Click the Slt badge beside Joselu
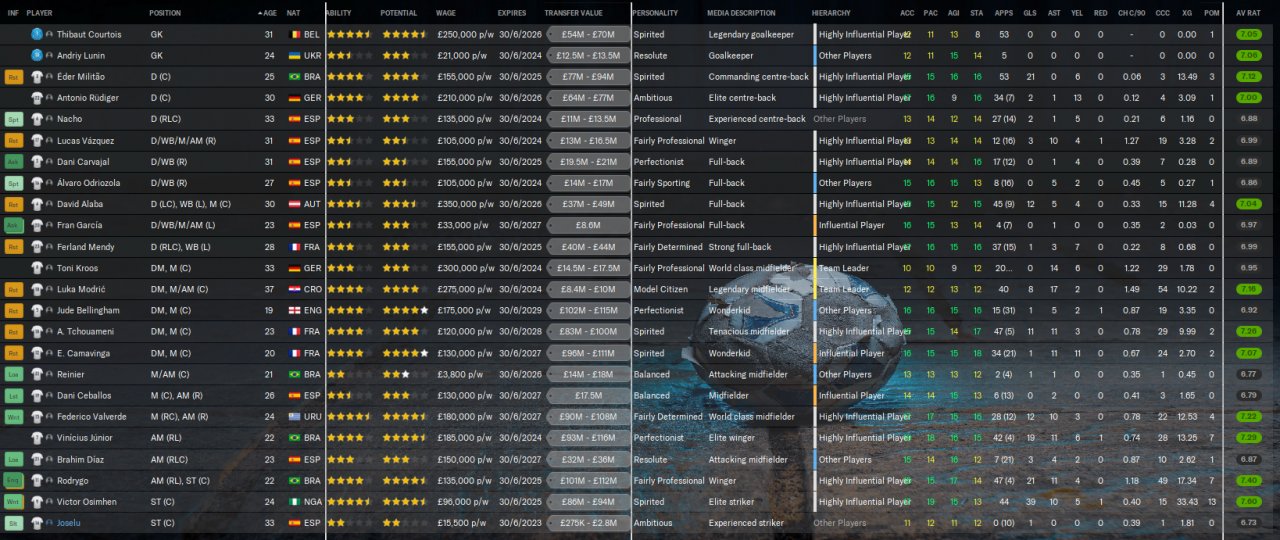 pos(14,523)
